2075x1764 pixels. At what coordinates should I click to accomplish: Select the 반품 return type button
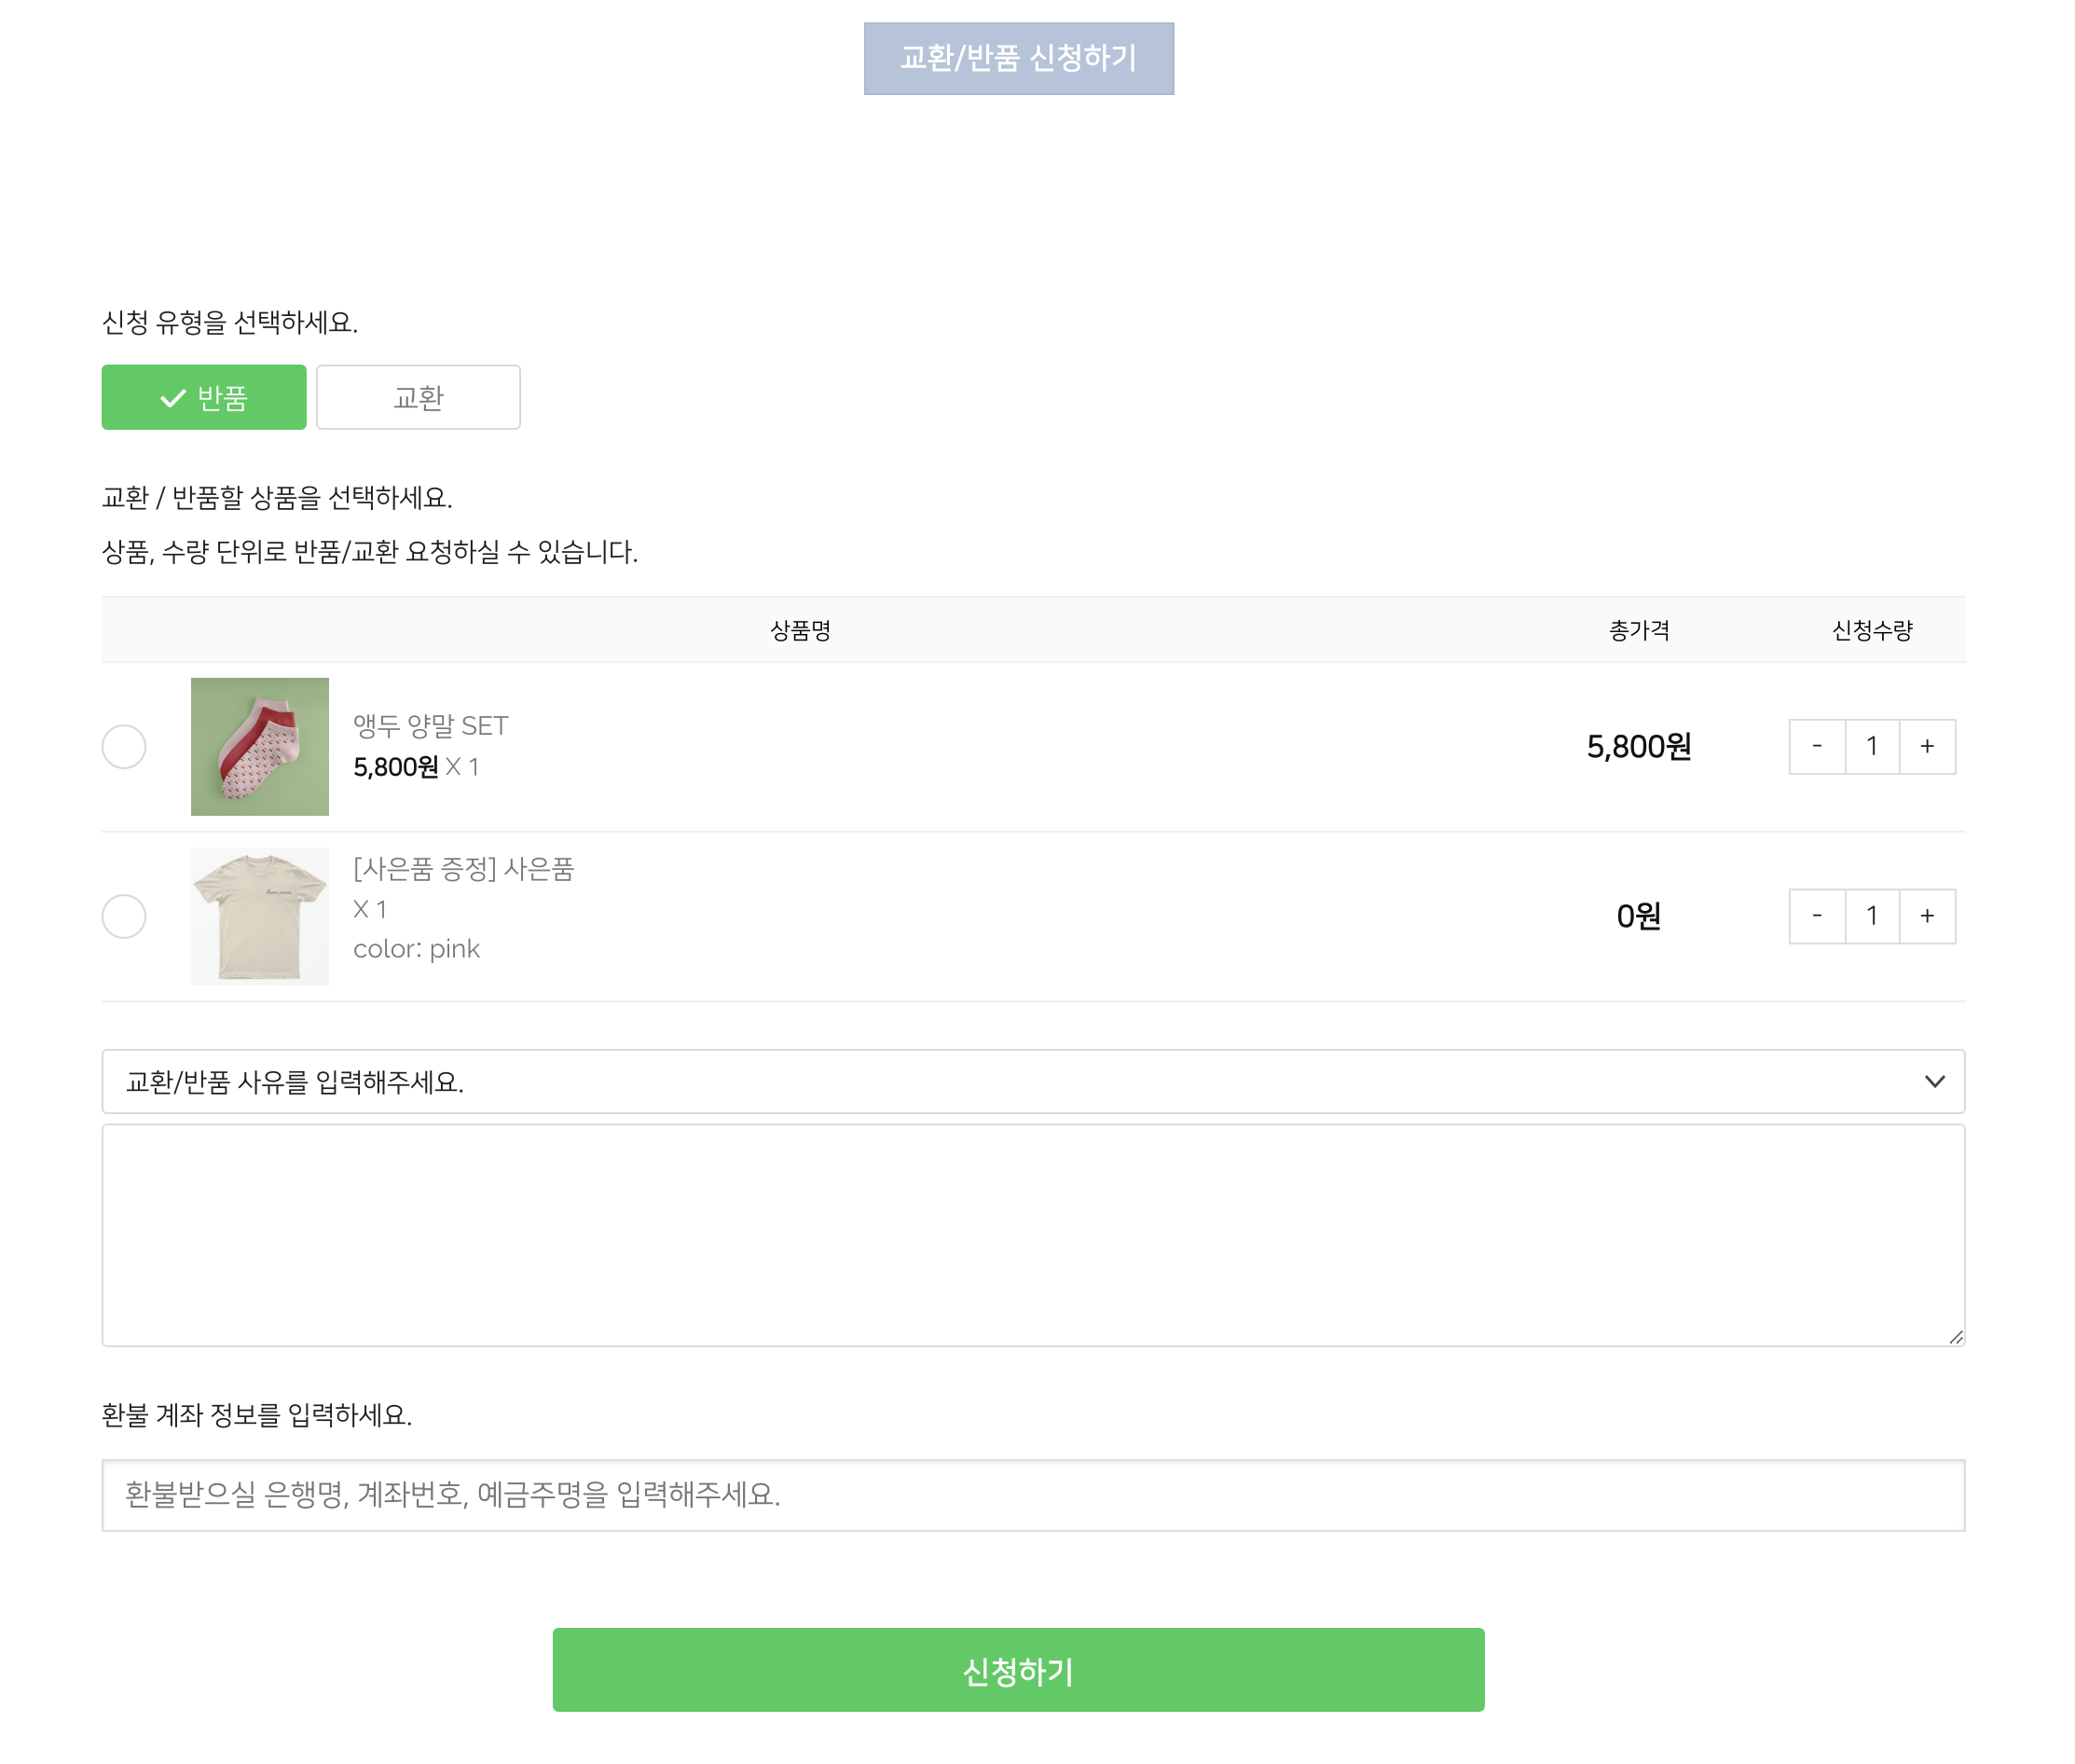click(x=203, y=397)
